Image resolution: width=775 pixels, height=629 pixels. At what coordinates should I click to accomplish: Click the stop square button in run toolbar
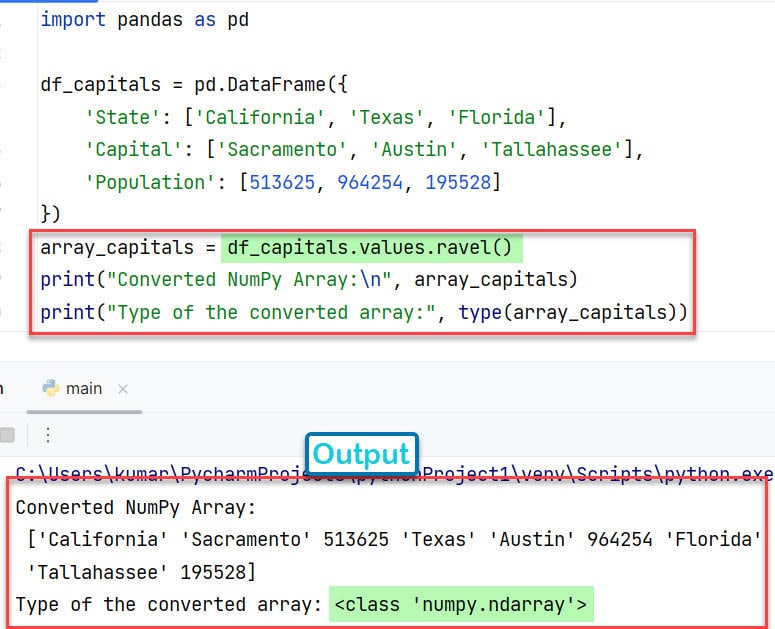pyautogui.click(x=7, y=435)
